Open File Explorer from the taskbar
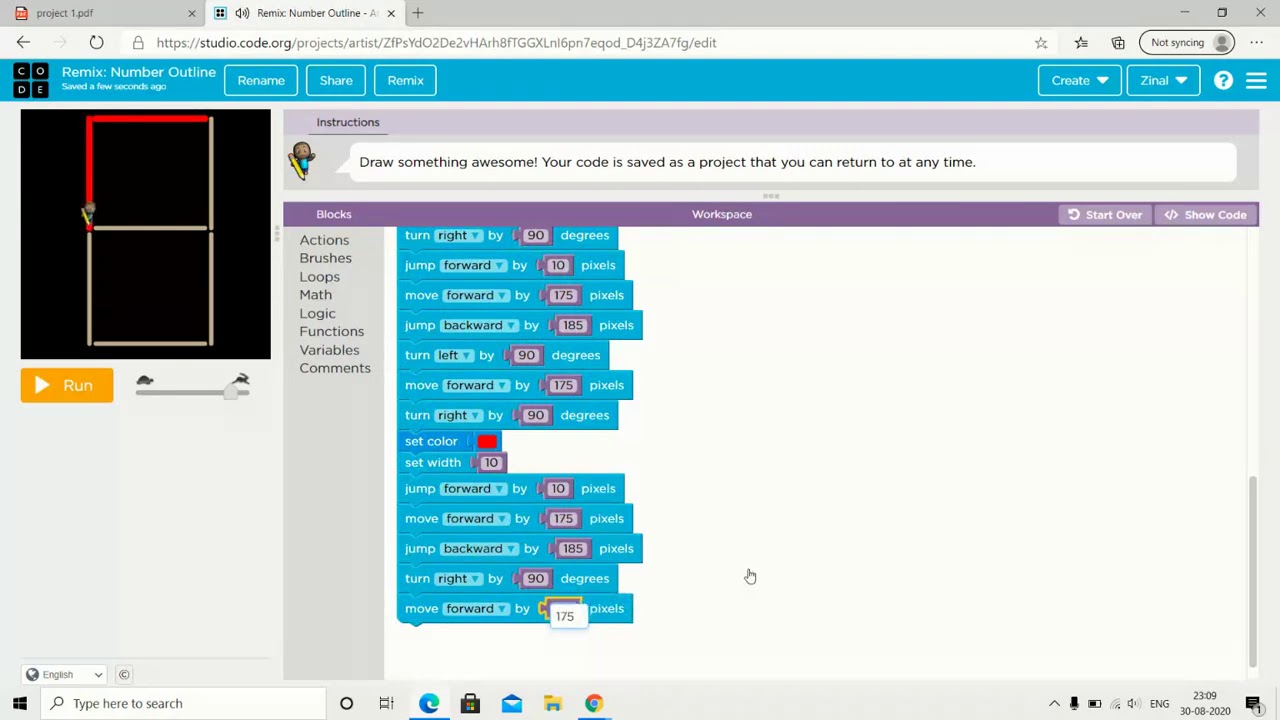This screenshot has width=1280, height=720. 552,703
